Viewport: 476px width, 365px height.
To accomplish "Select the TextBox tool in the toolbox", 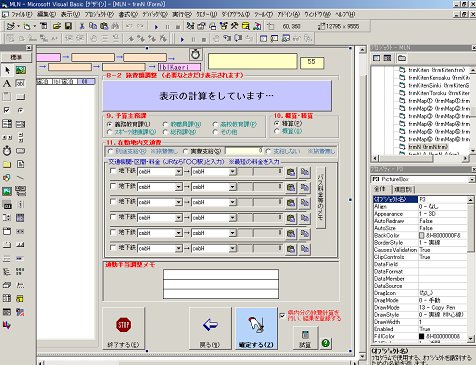I will (x=20, y=83).
